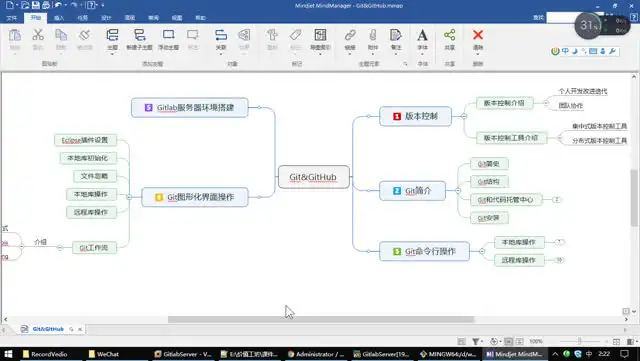
Task: Click the Copy icon in the clipboard group
Action: 61,35
